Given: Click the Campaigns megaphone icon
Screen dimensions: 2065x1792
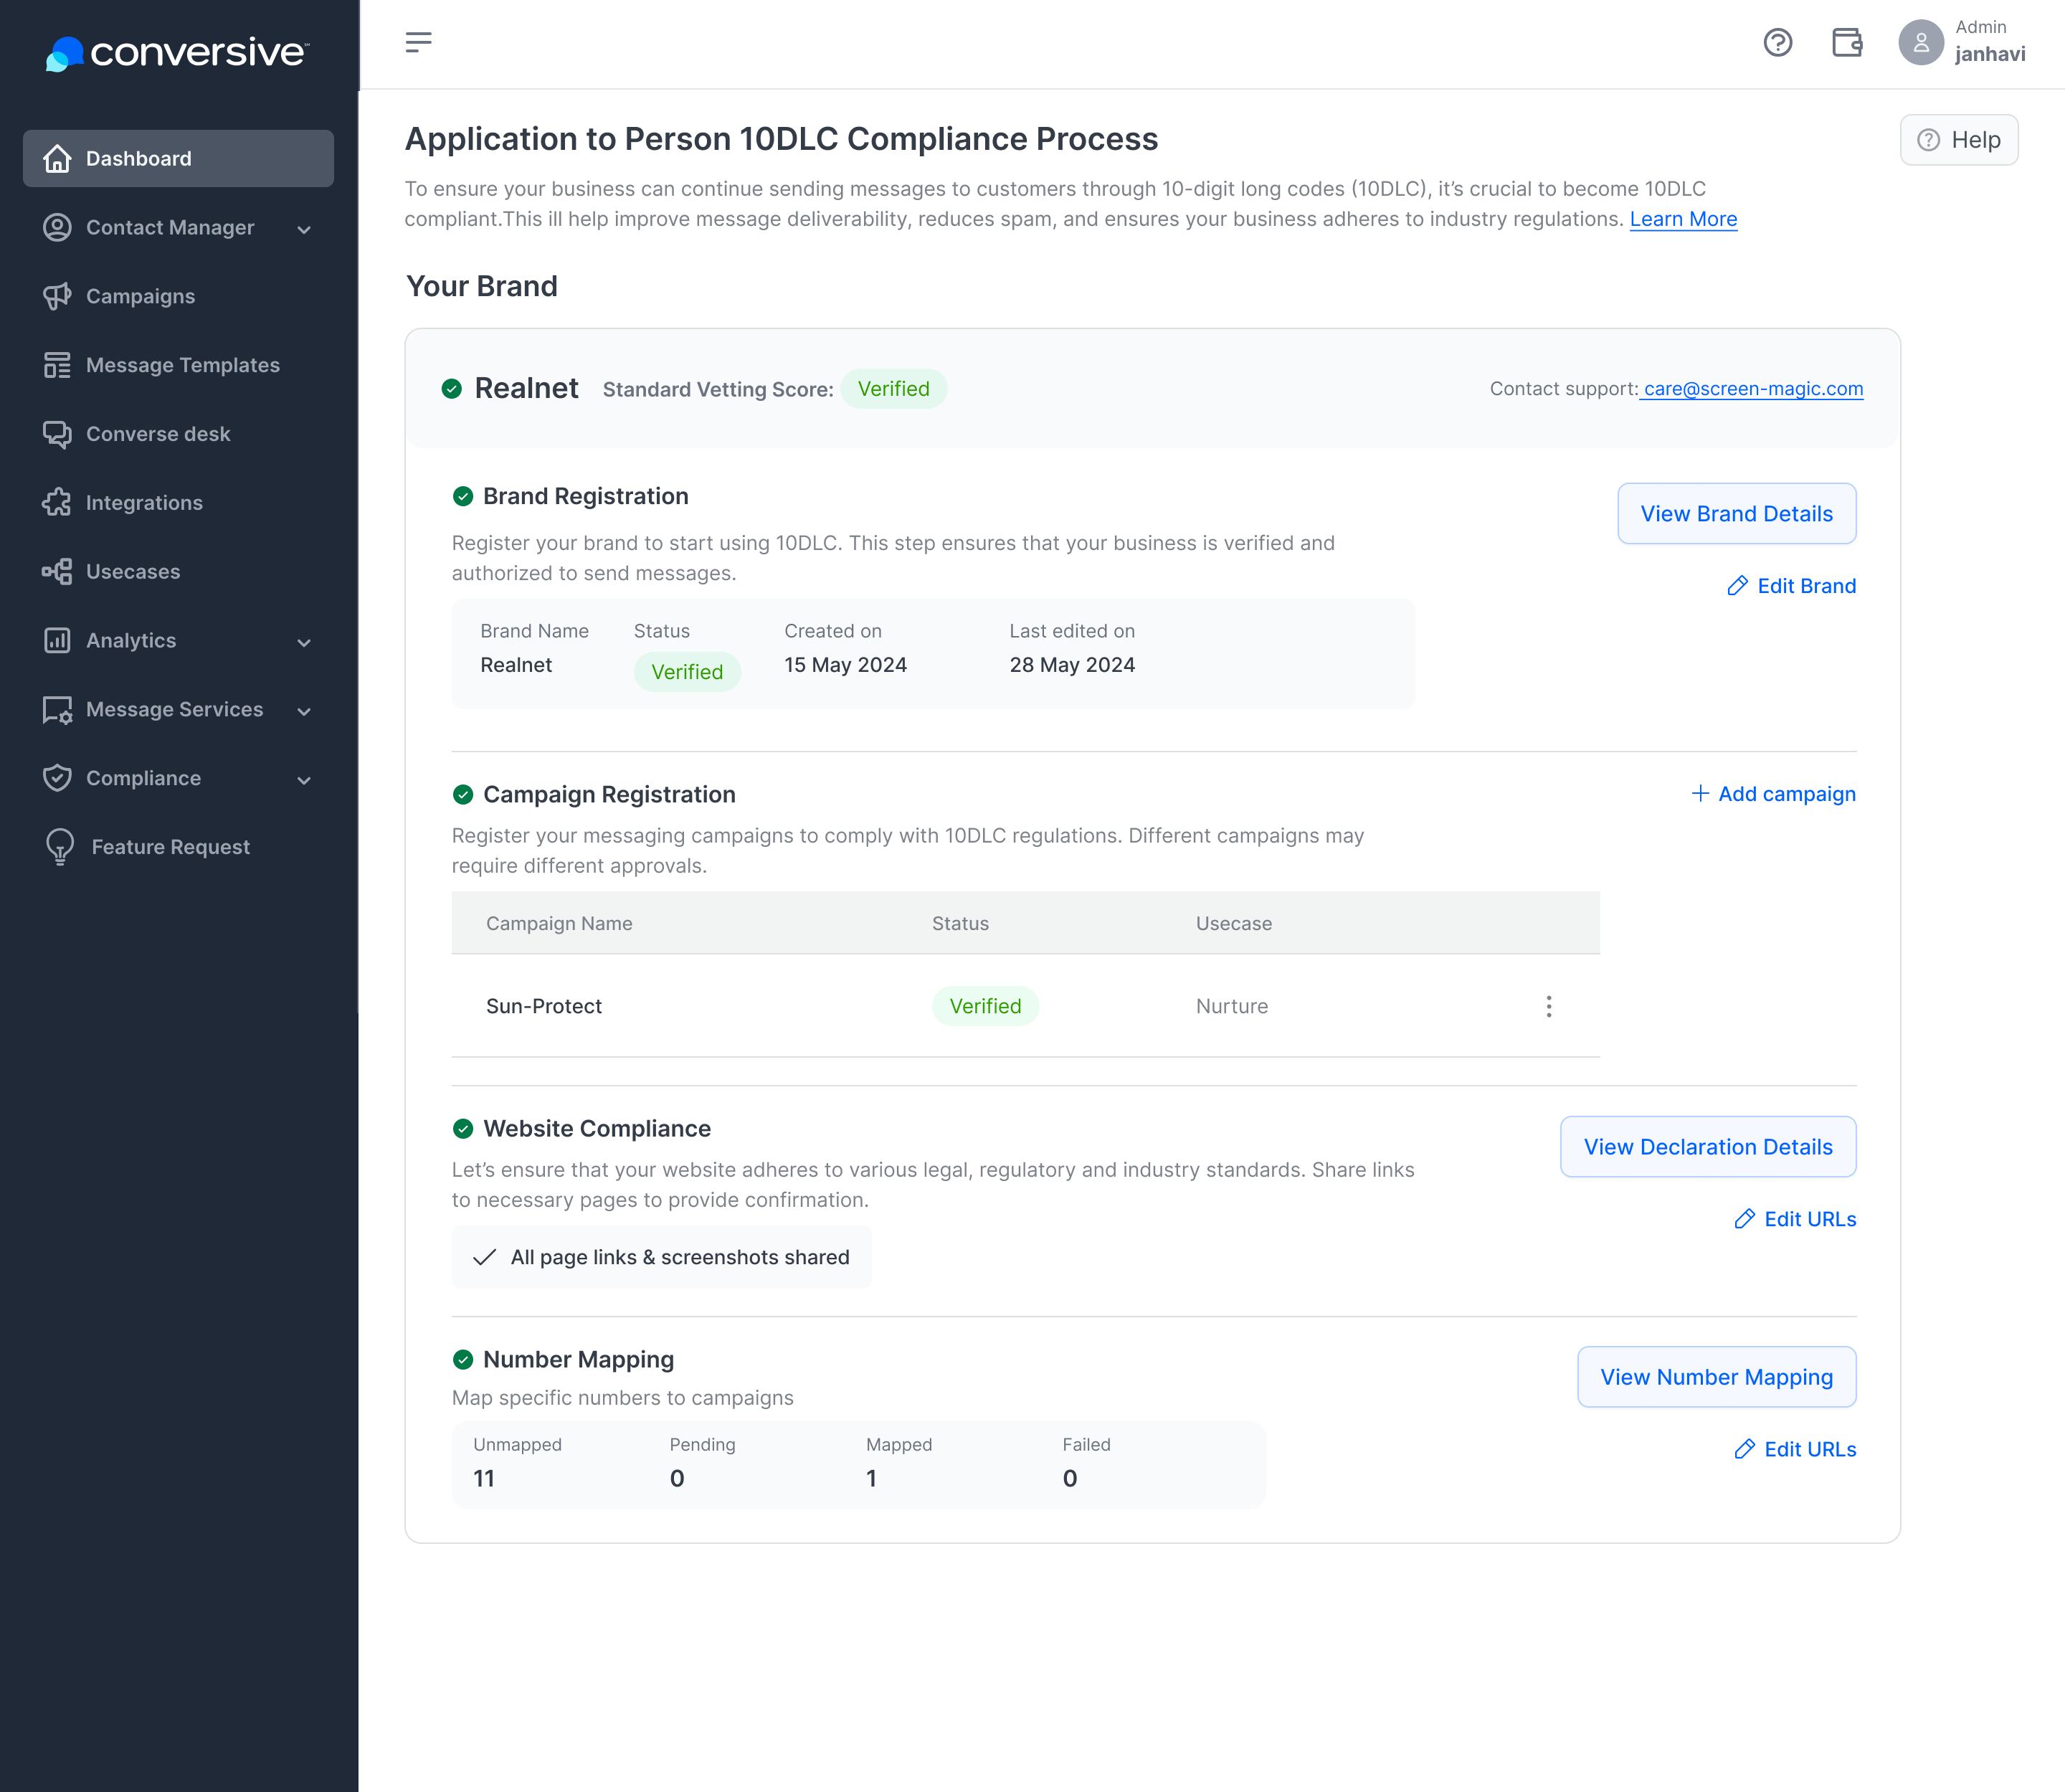Looking at the screenshot, I should pos(57,296).
